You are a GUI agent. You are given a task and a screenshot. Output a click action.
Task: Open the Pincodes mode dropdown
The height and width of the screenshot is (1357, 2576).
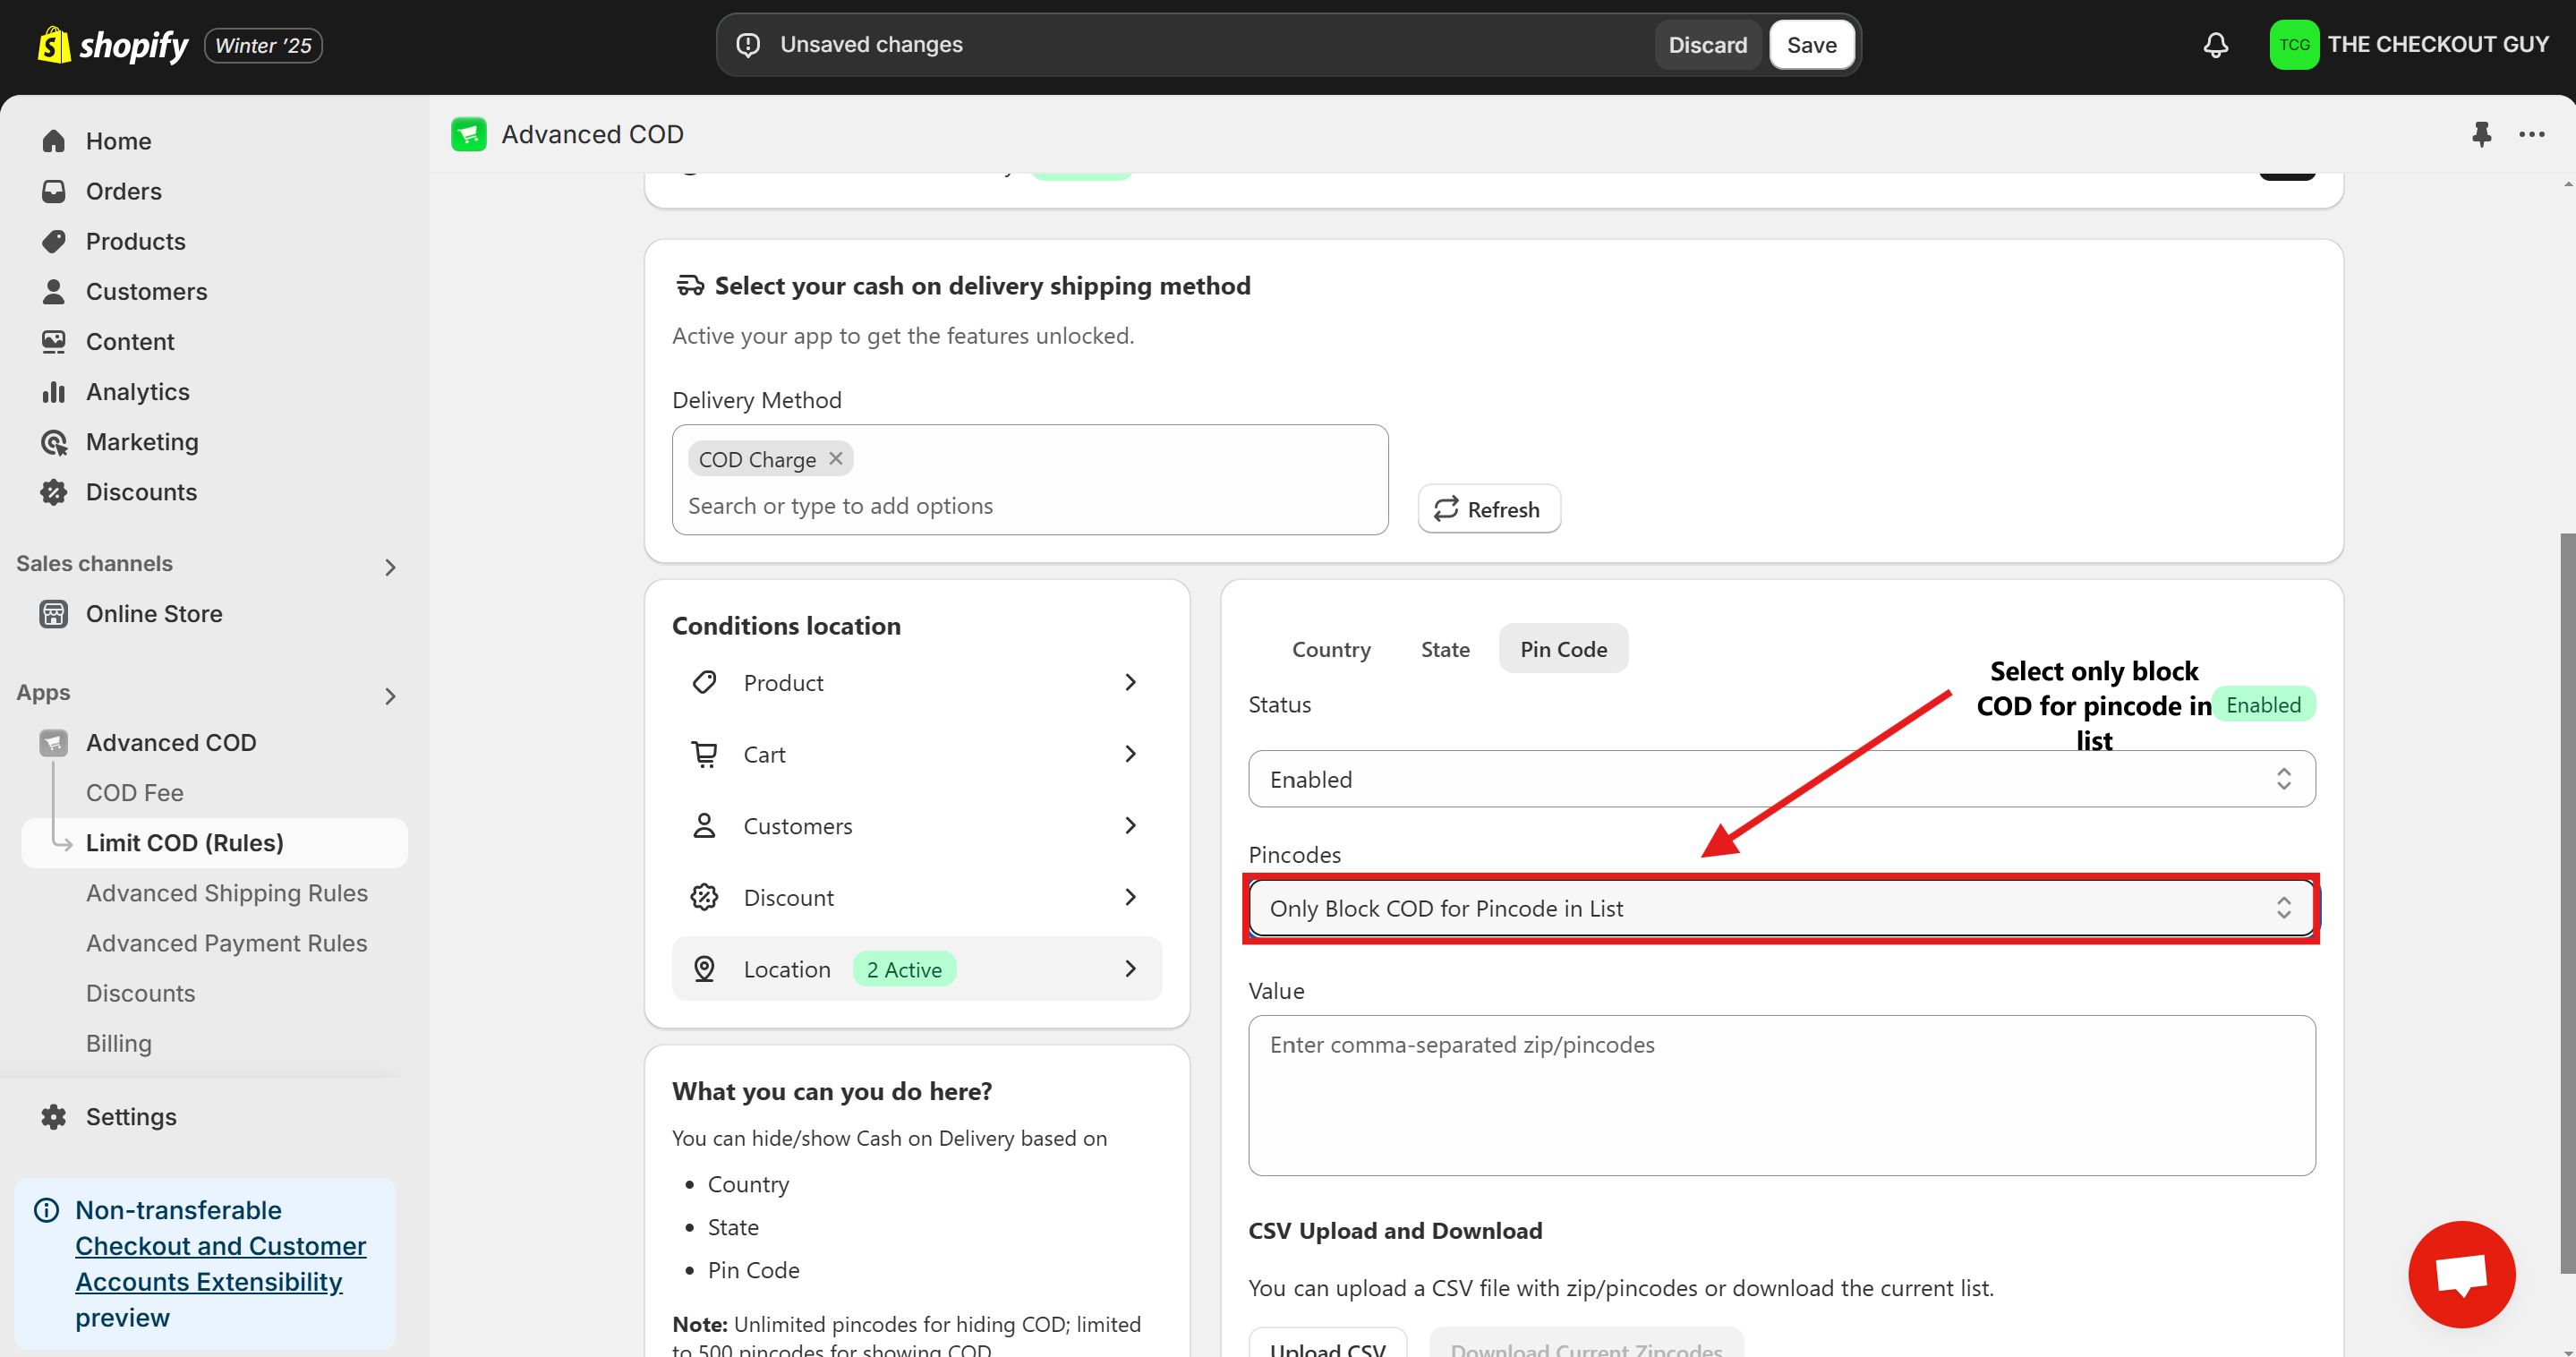(x=1781, y=908)
